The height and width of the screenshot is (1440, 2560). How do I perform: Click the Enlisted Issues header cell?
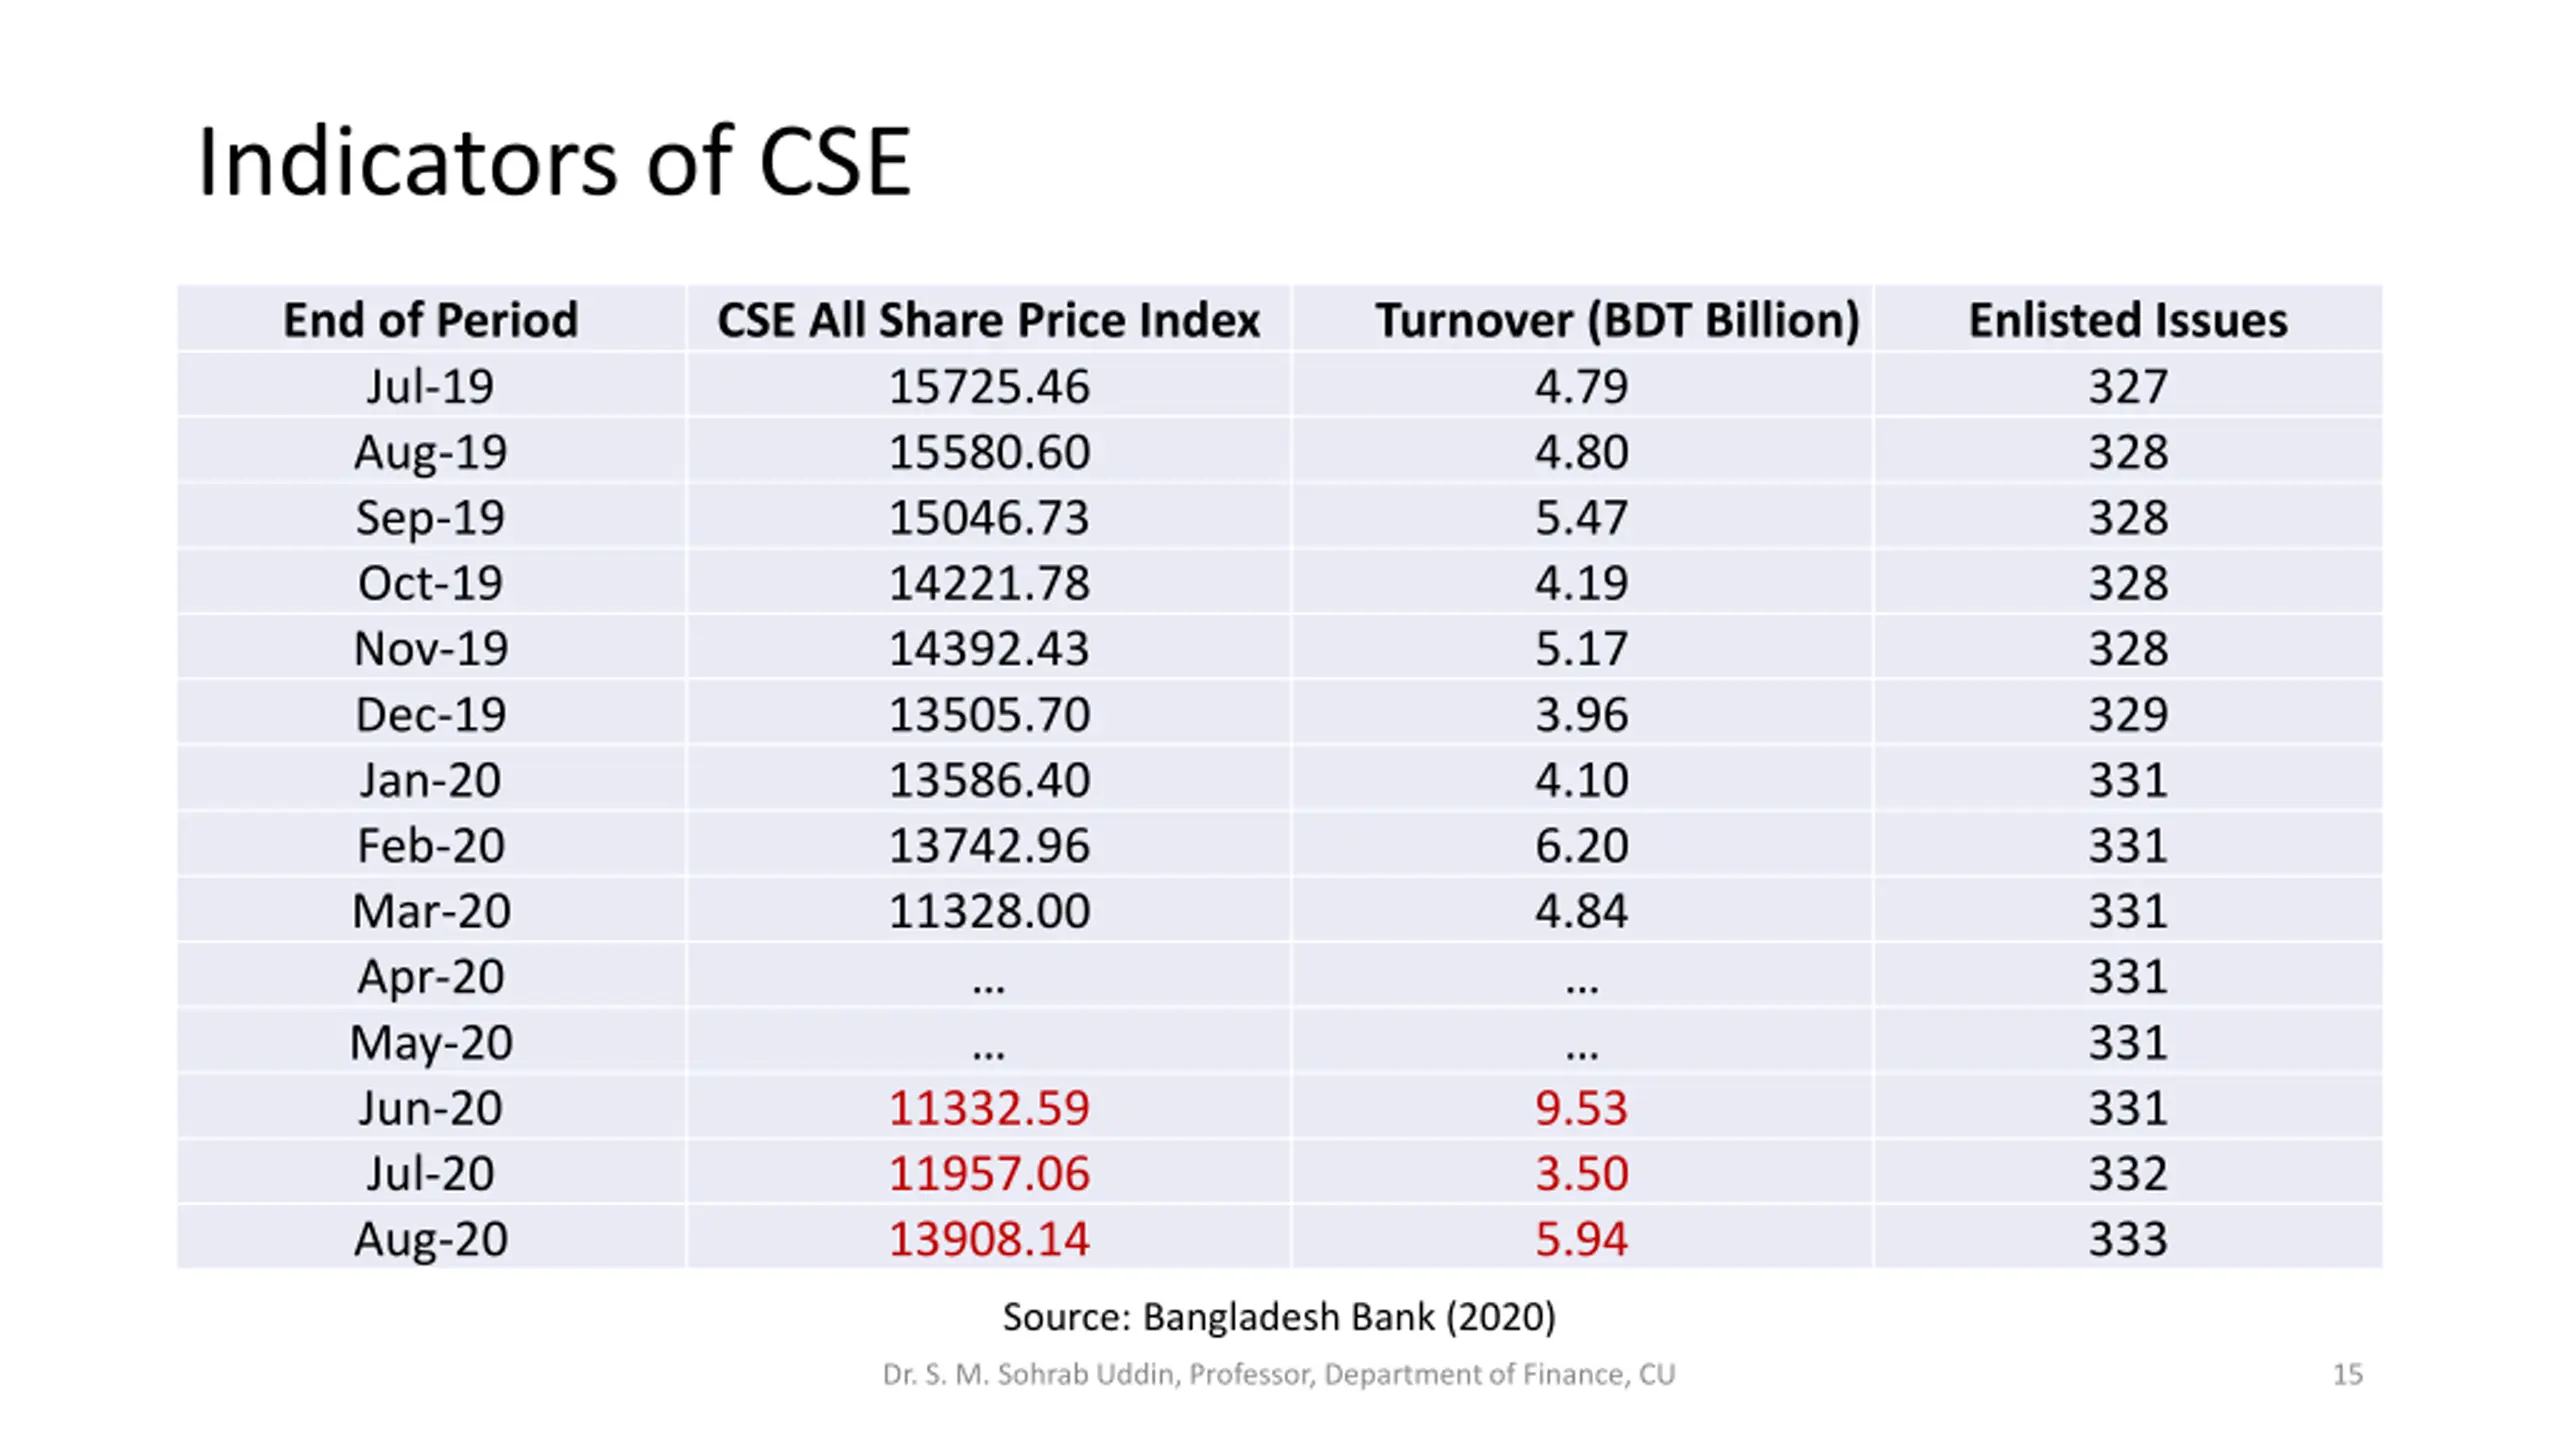point(2128,320)
